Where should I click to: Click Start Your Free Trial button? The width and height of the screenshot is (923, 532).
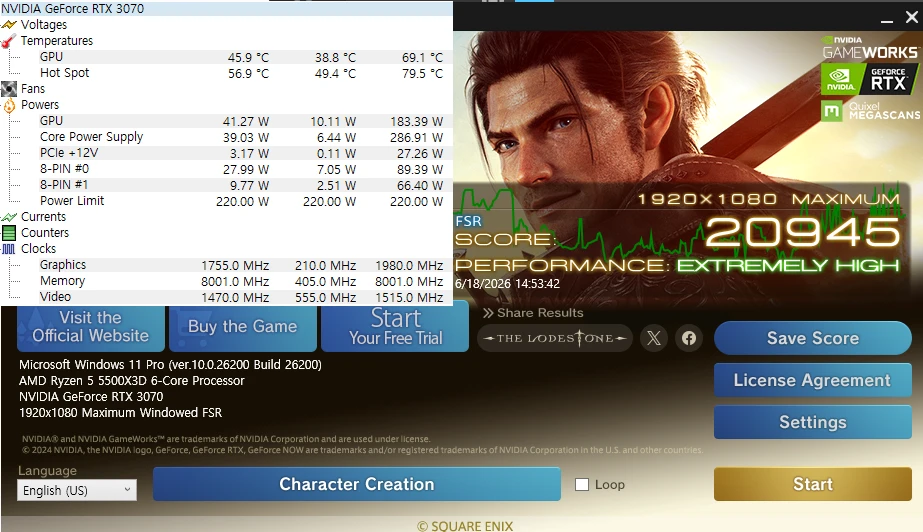click(395, 327)
